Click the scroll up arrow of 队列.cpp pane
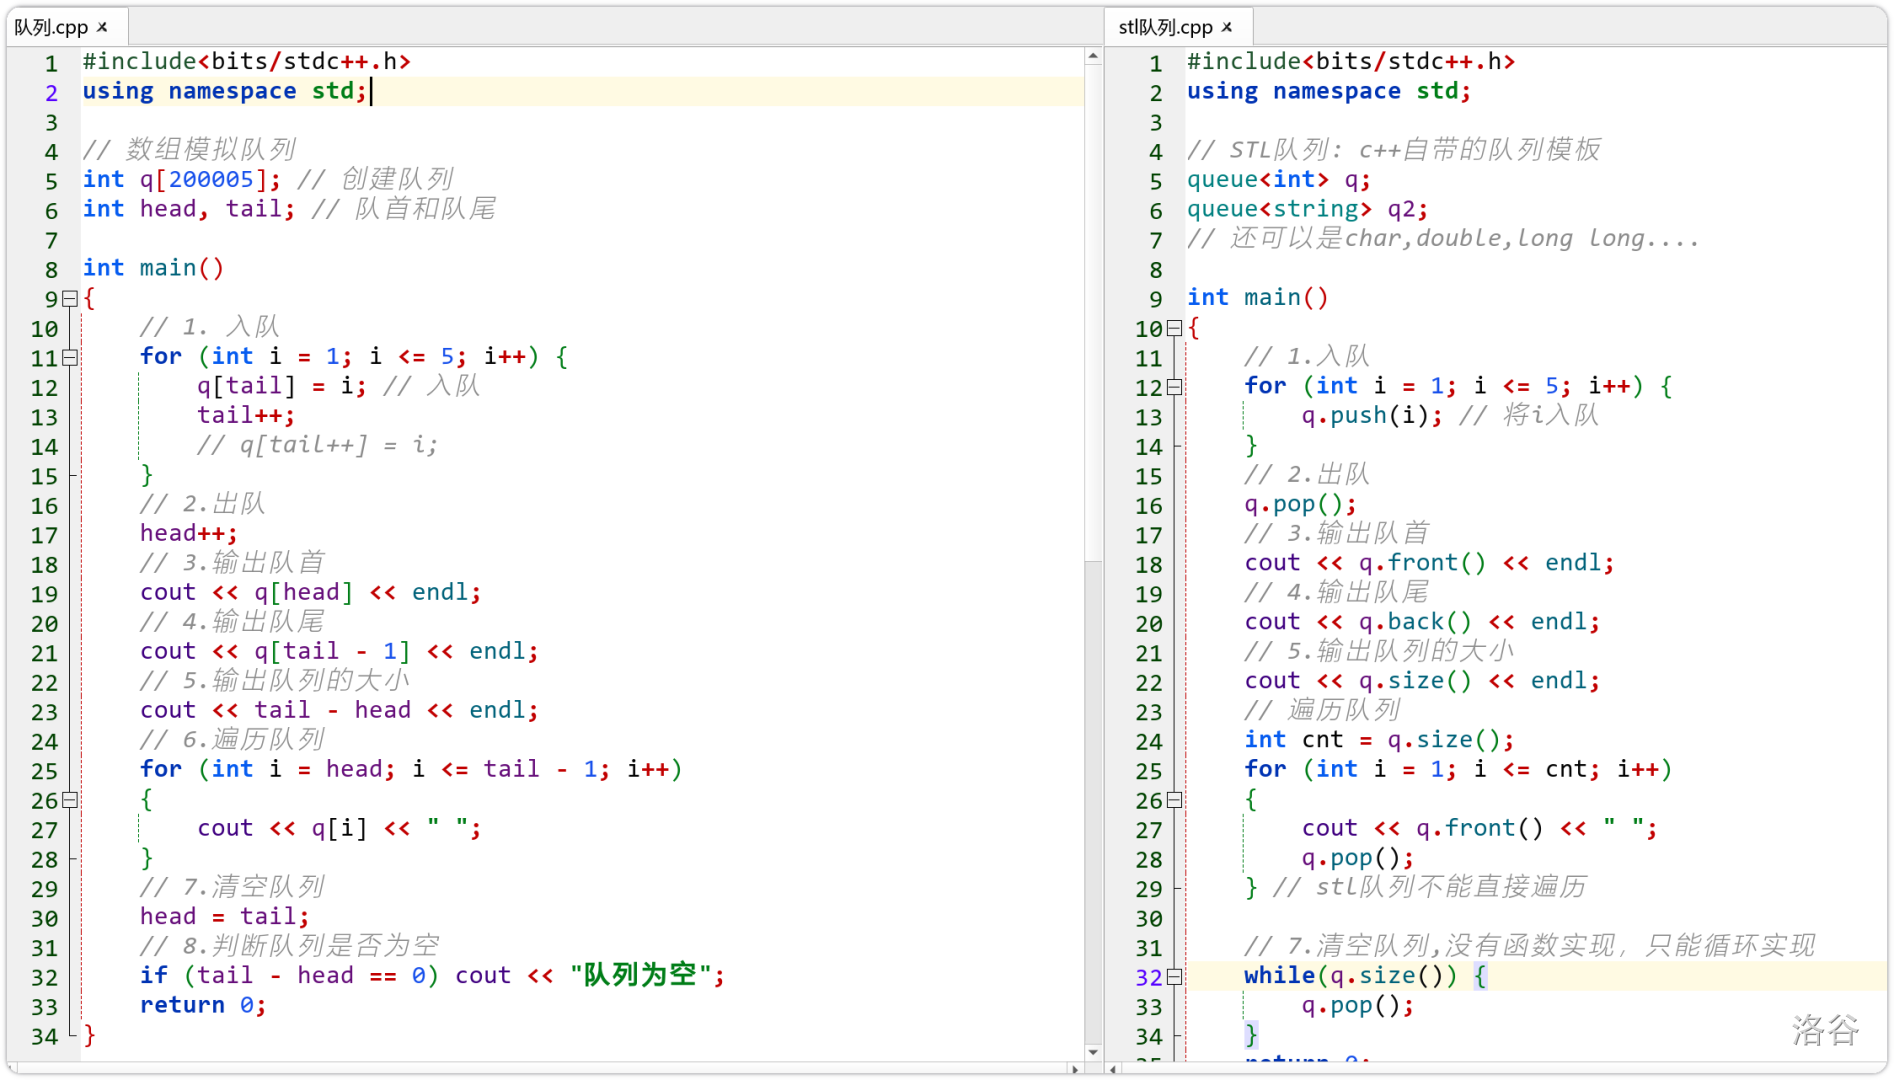Viewport: 1894px width, 1080px height. click(1093, 57)
